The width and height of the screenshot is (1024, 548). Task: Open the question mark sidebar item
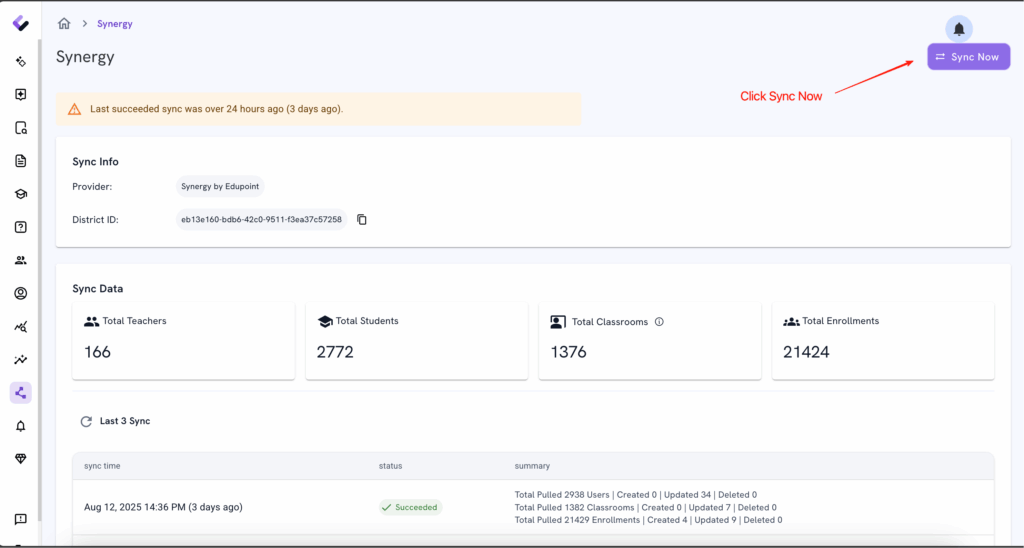pyautogui.click(x=20, y=227)
